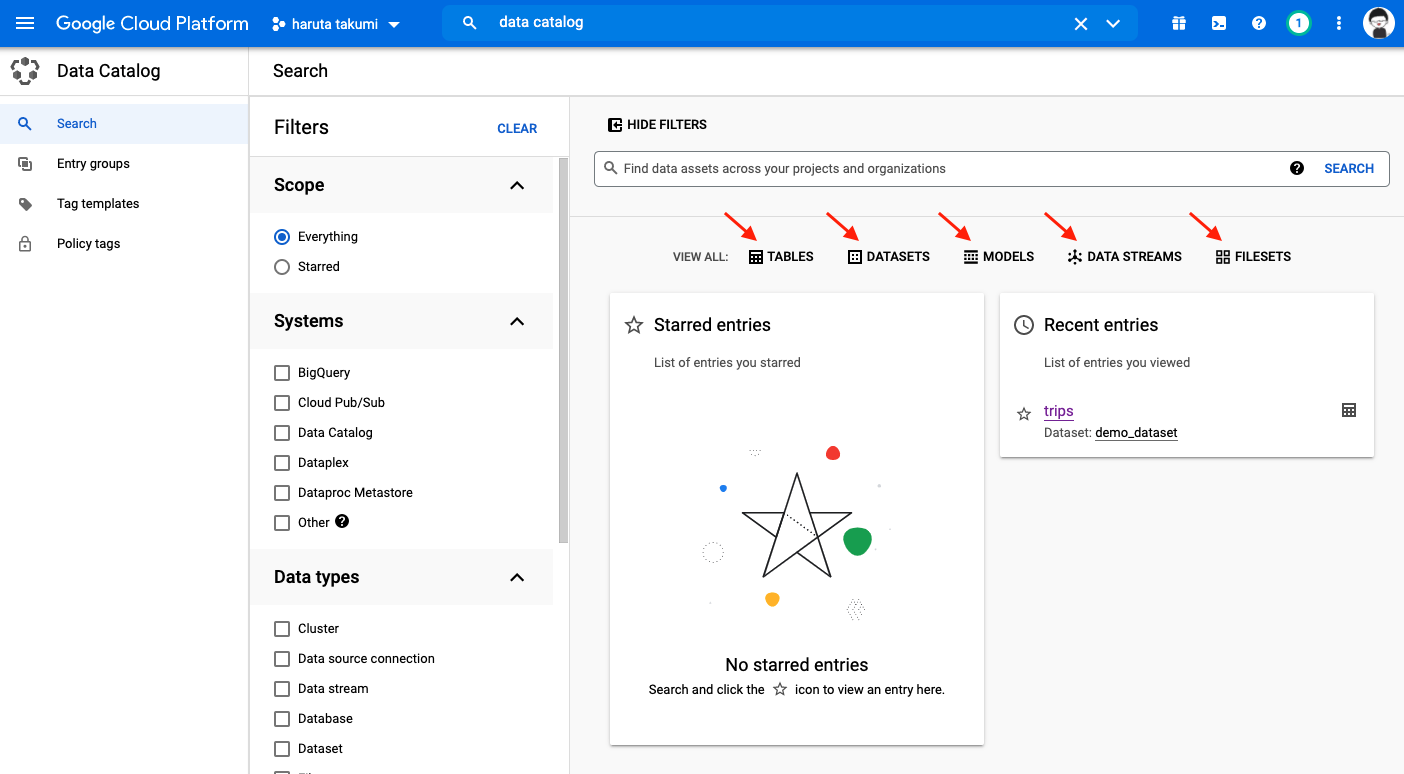The height and width of the screenshot is (774, 1404).
Task: Open Cloud Shell from the top bar
Action: tap(1218, 22)
